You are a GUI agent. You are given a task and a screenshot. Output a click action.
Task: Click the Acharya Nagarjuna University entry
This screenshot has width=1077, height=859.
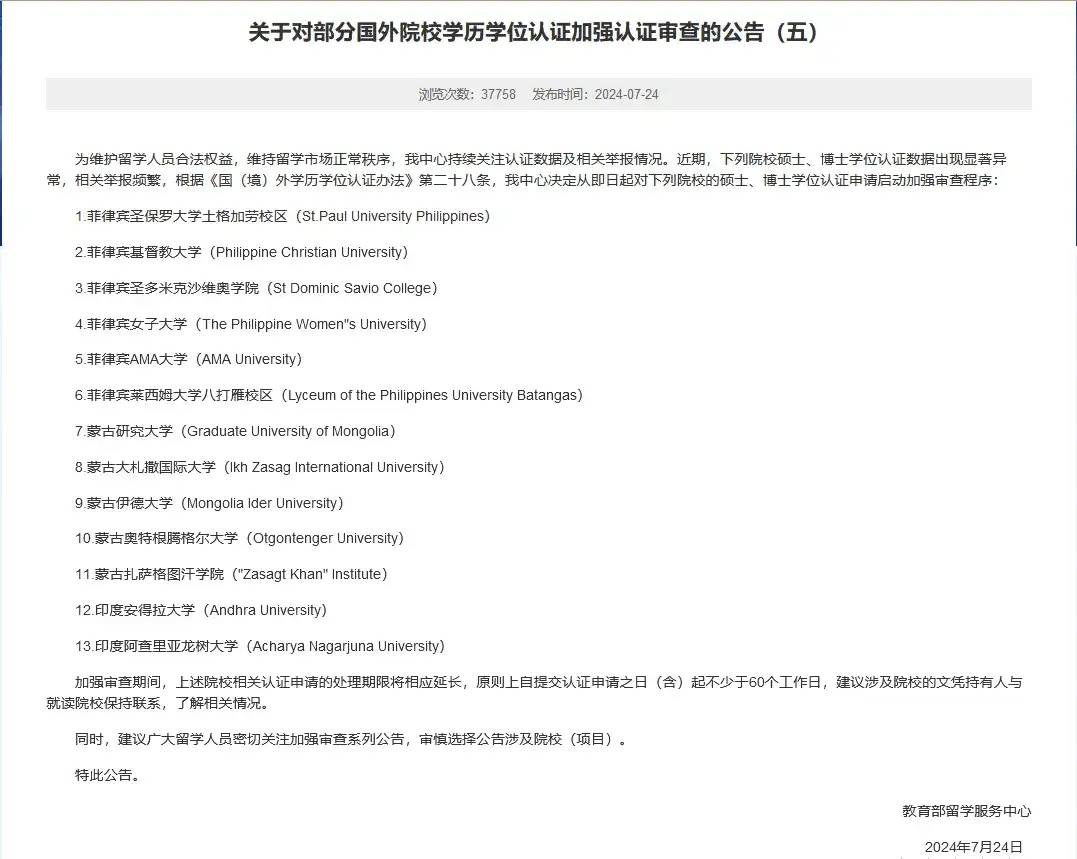[x=260, y=646]
